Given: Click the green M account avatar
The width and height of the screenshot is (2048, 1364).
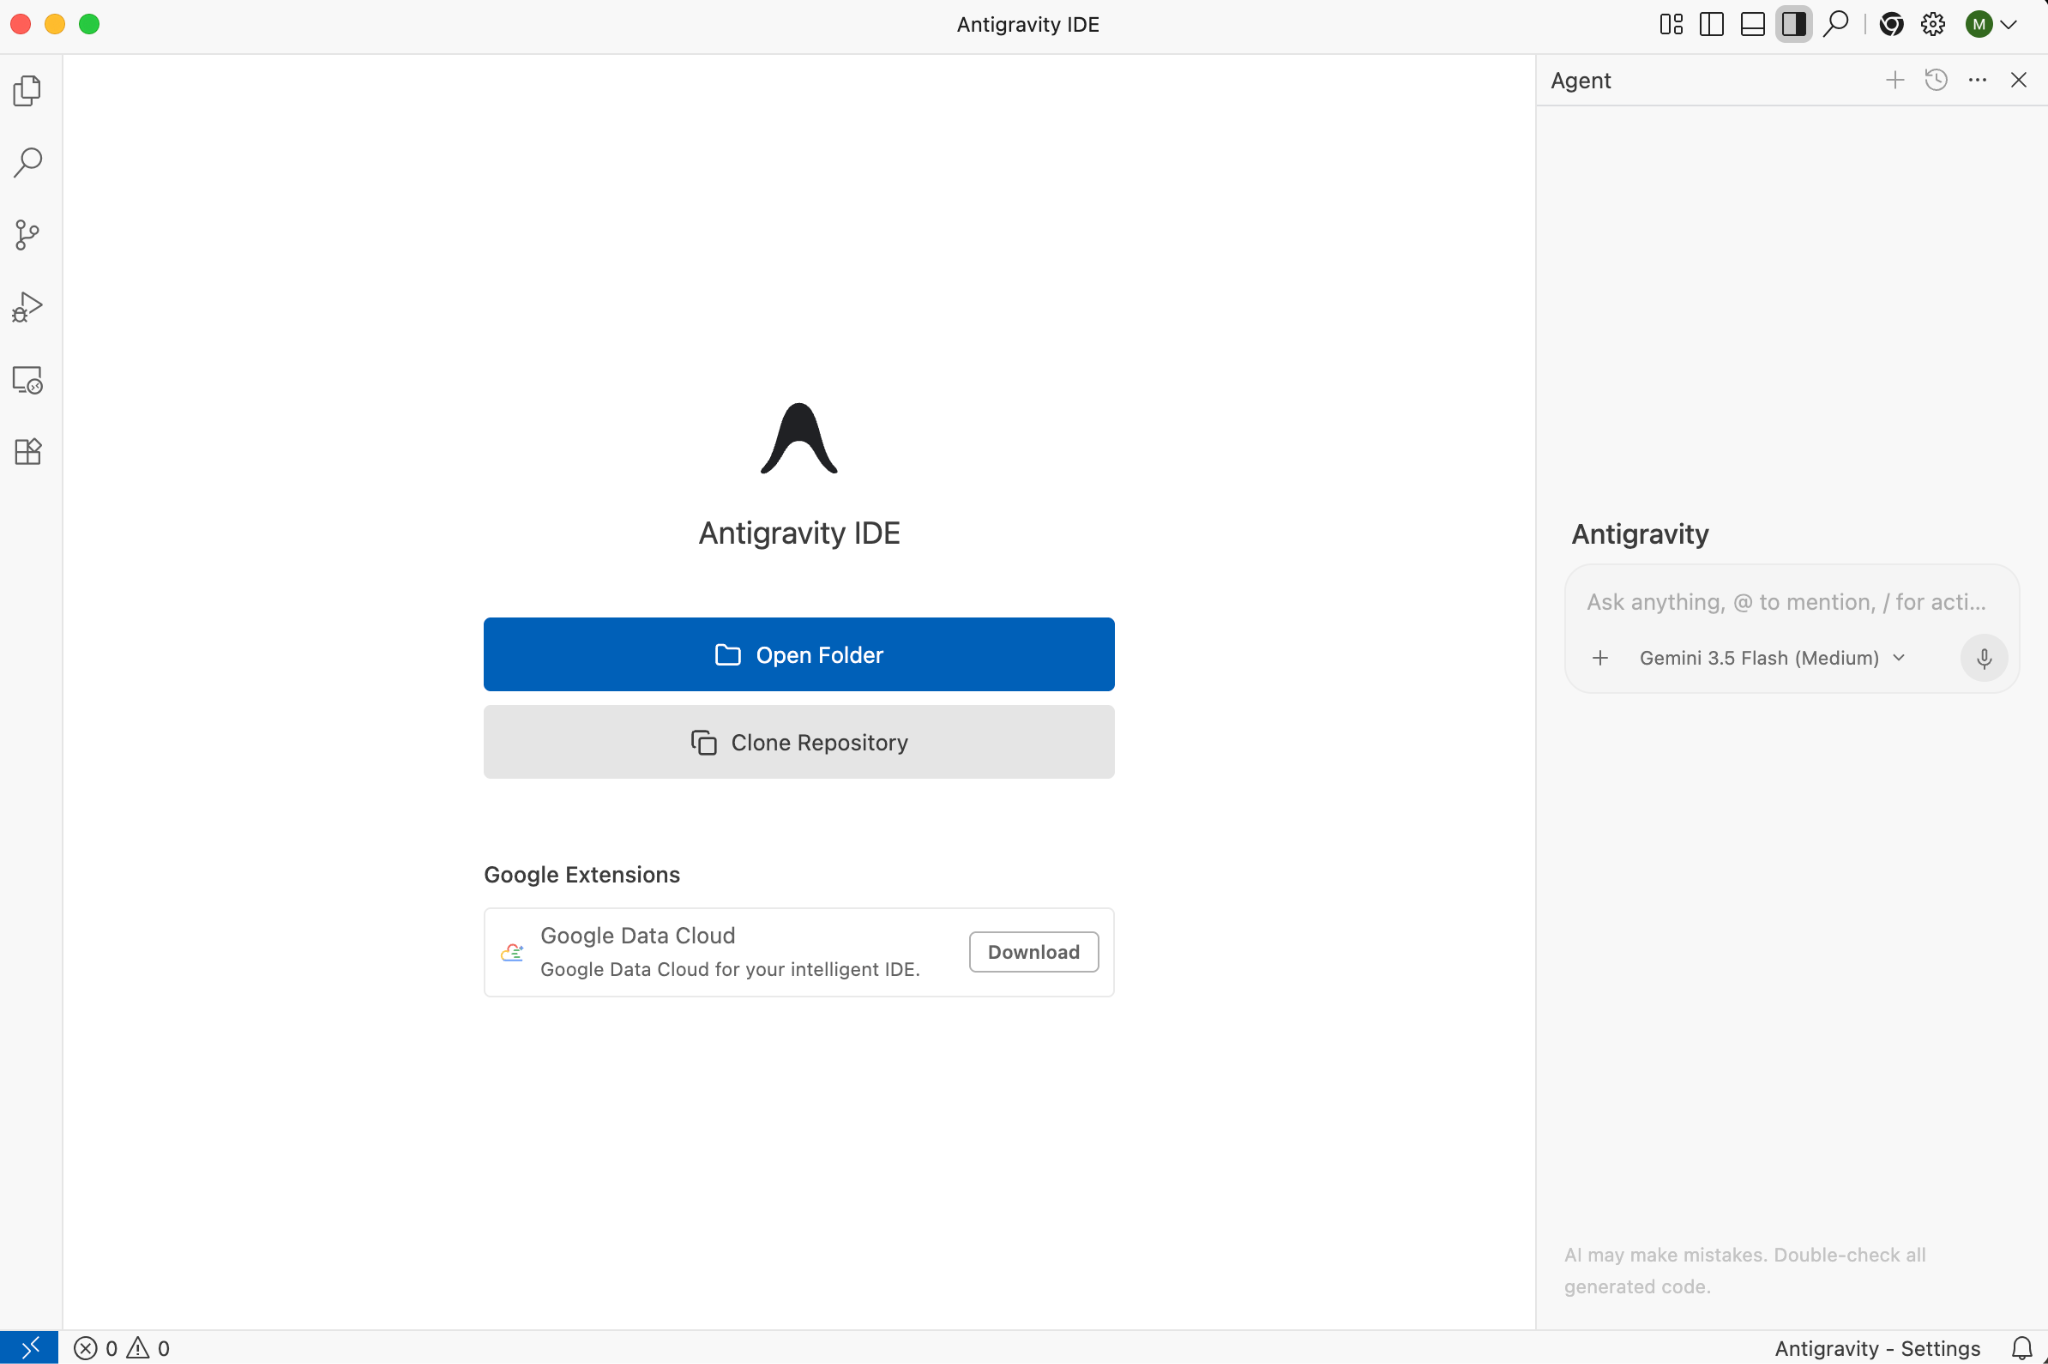Looking at the screenshot, I should pos(1978,24).
